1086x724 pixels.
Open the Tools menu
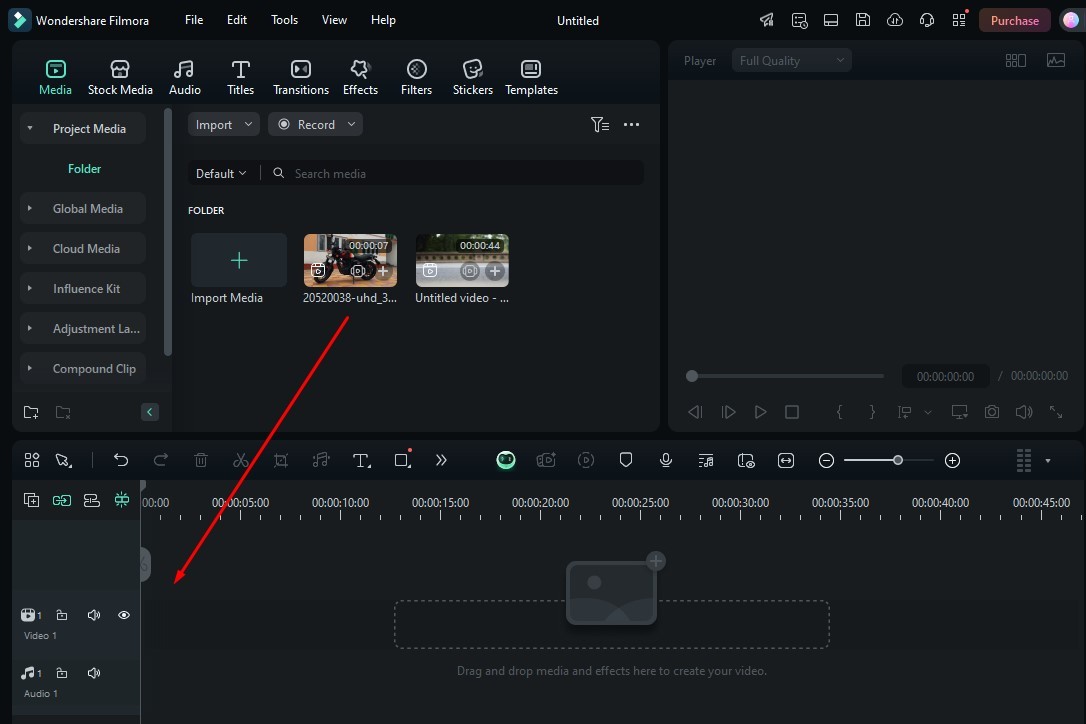pos(284,20)
